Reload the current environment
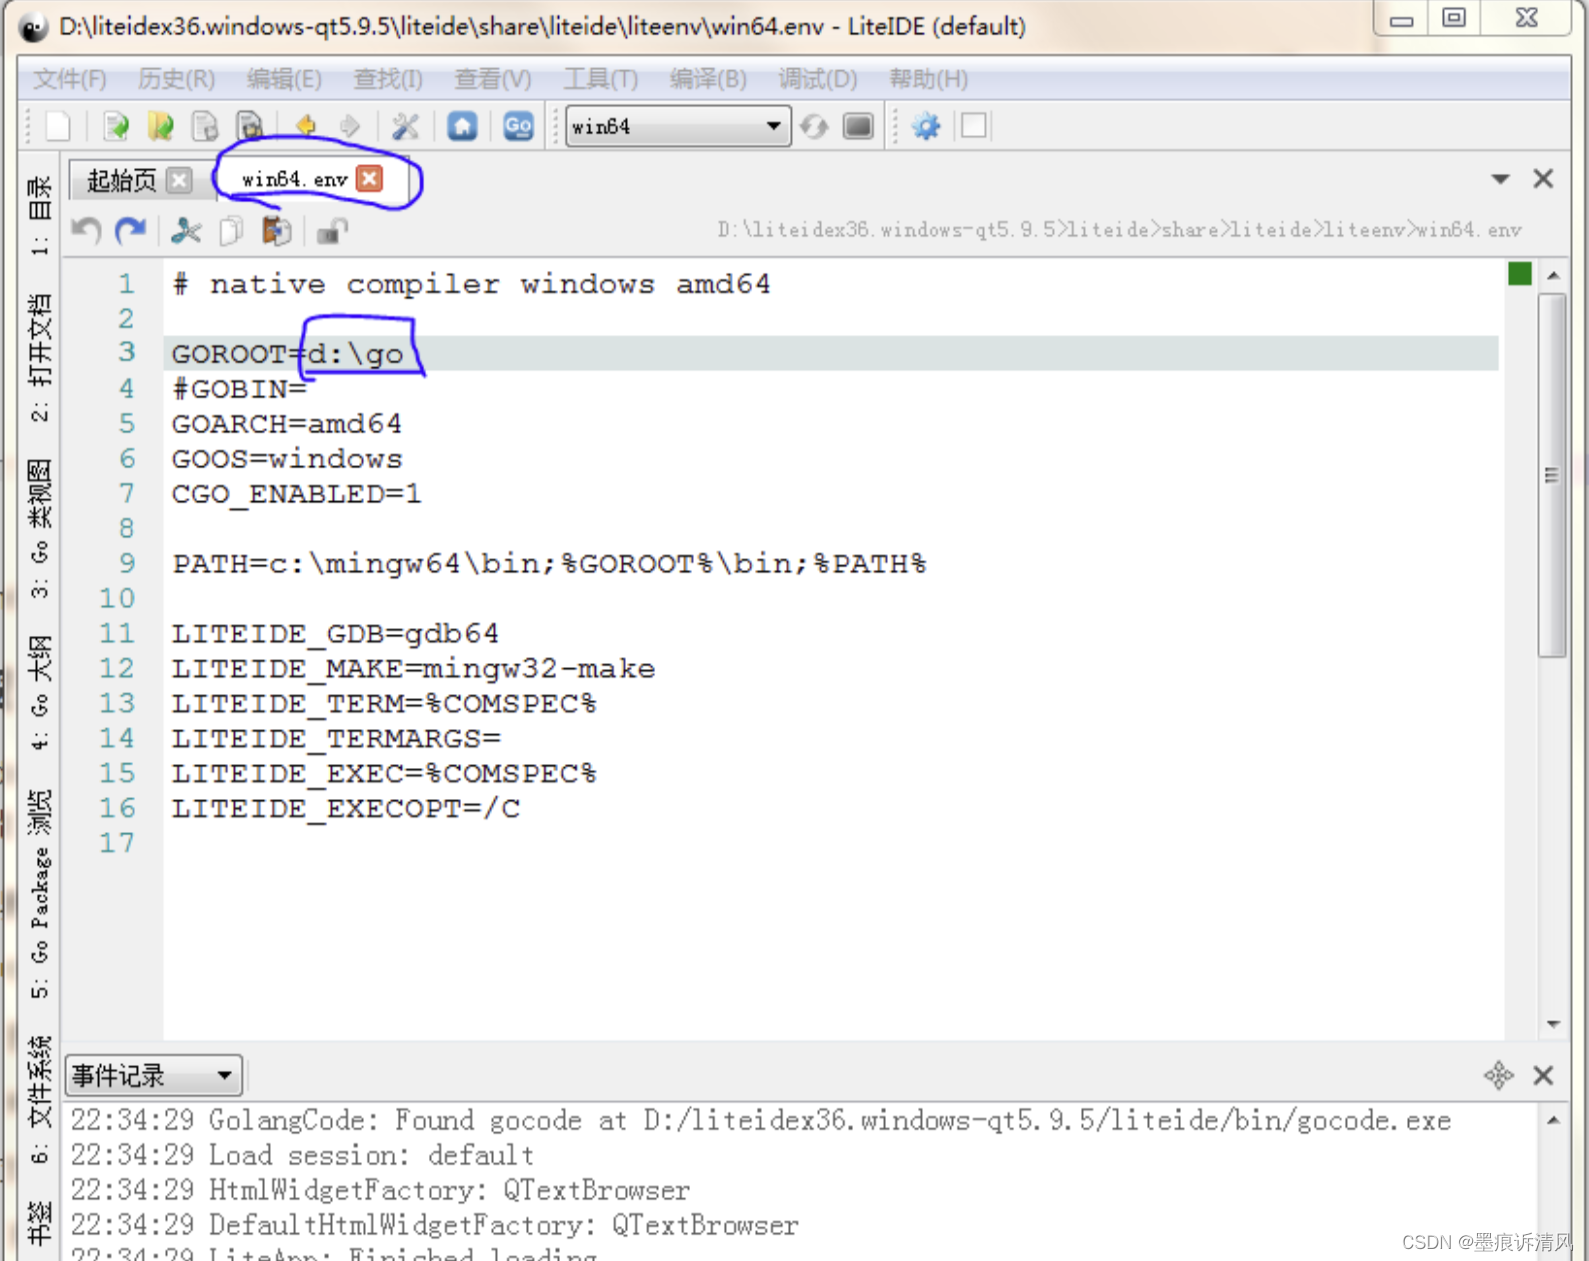The height and width of the screenshot is (1261, 1589). click(x=814, y=126)
